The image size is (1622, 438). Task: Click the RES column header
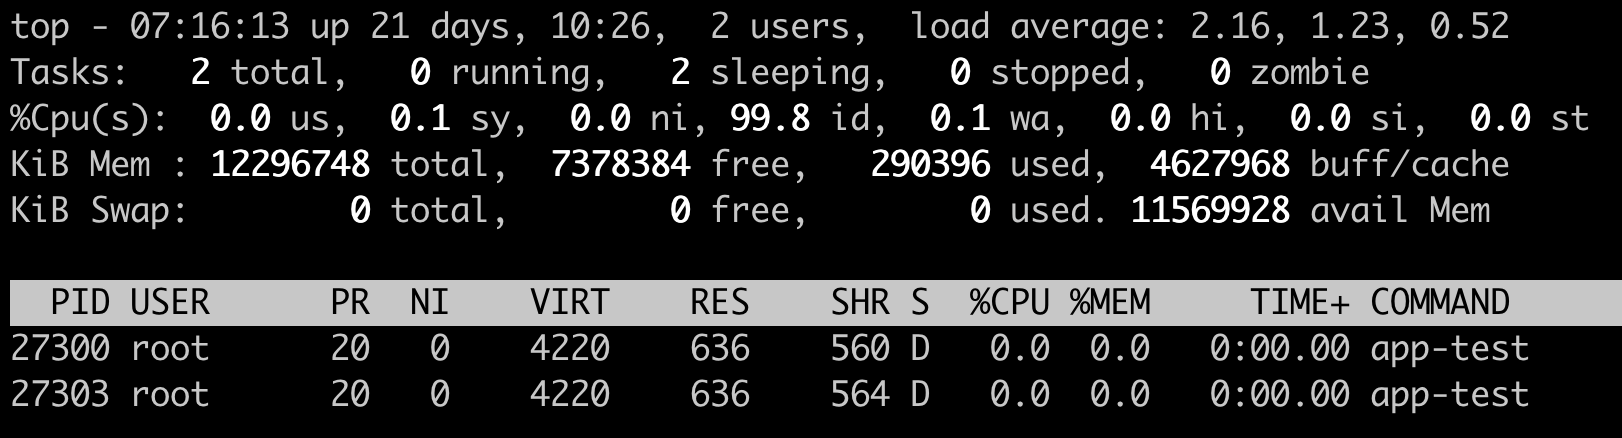(719, 302)
